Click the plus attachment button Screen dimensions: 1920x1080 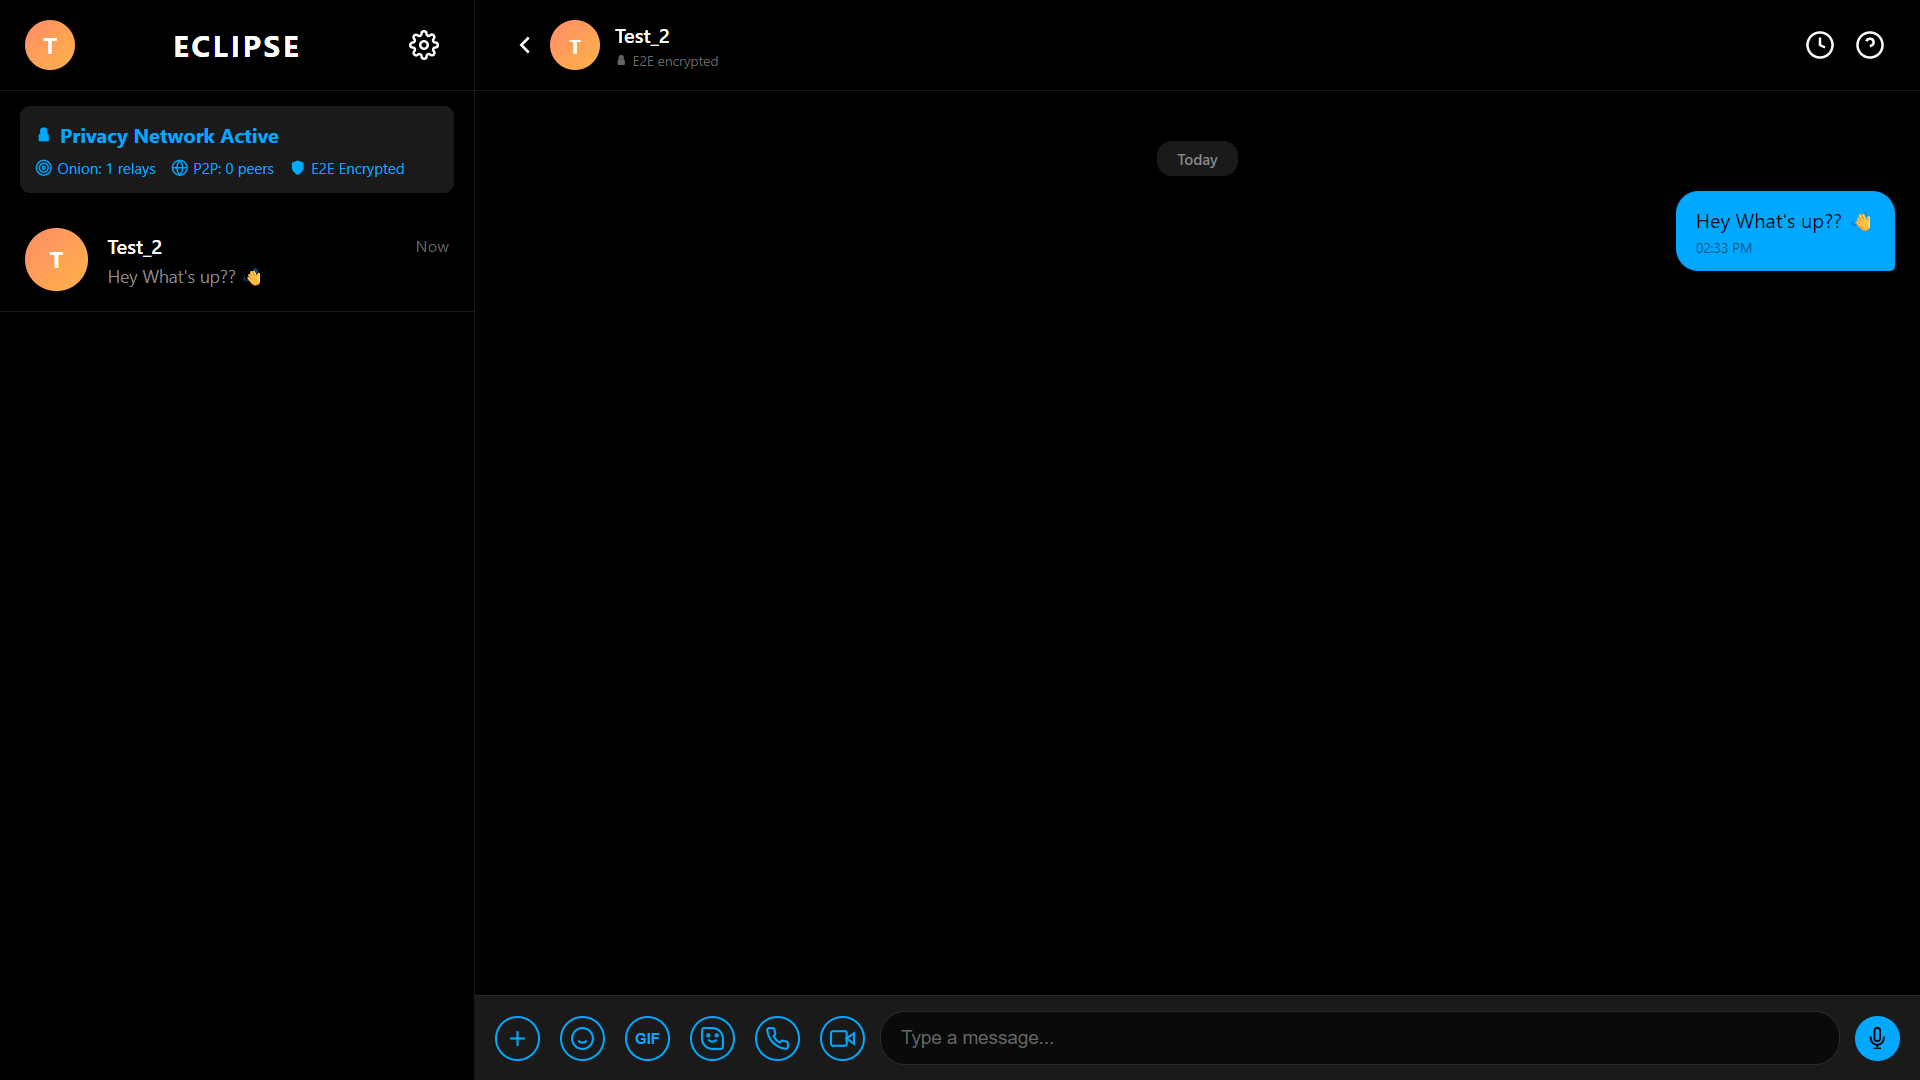[x=517, y=1038]
